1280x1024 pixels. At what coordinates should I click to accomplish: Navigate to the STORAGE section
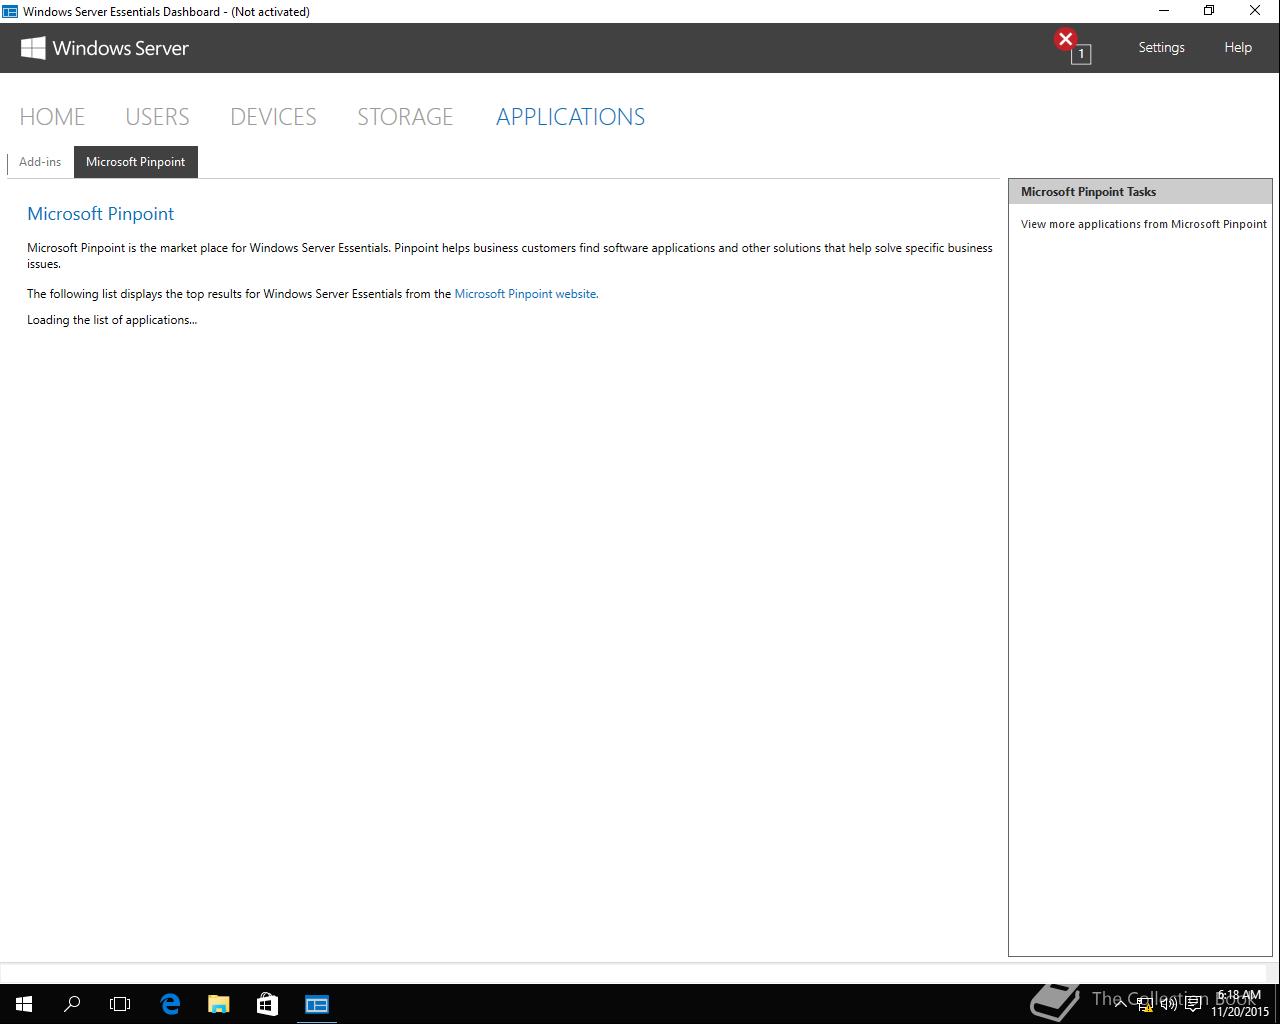[x=405, y=117]
